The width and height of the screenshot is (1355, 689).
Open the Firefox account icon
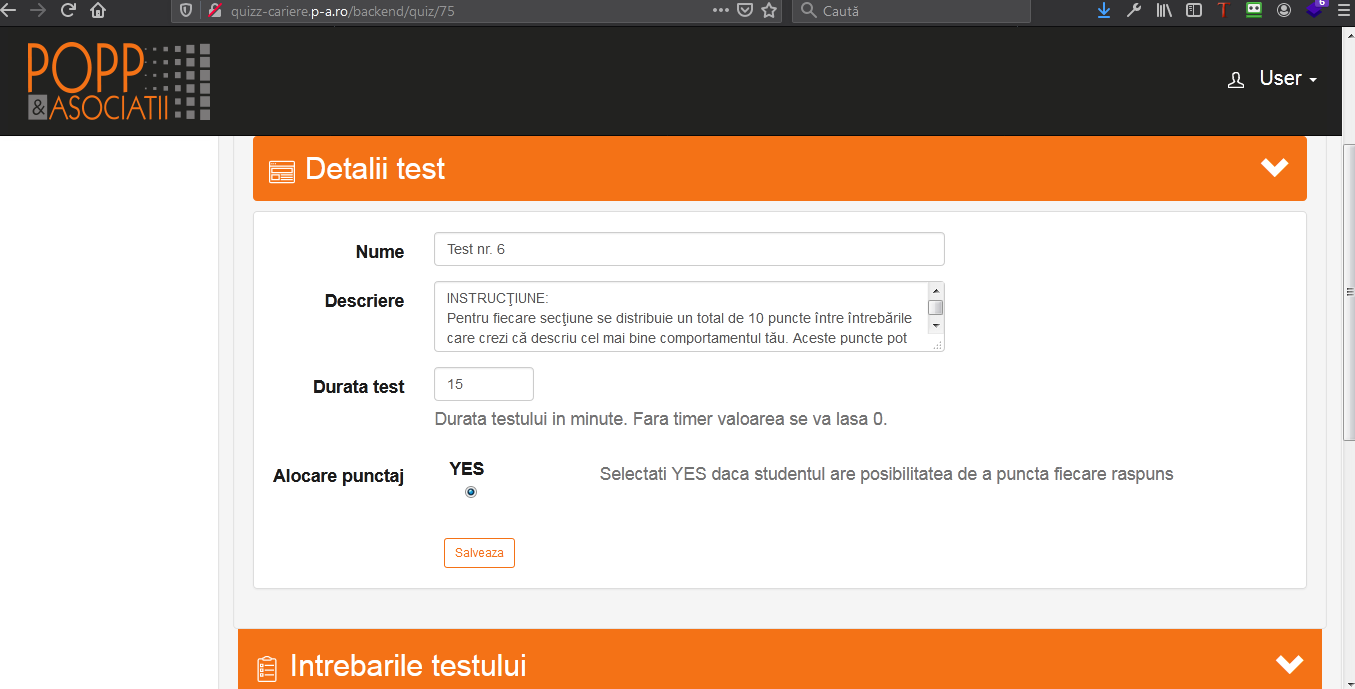click(x=1284, y=11)
